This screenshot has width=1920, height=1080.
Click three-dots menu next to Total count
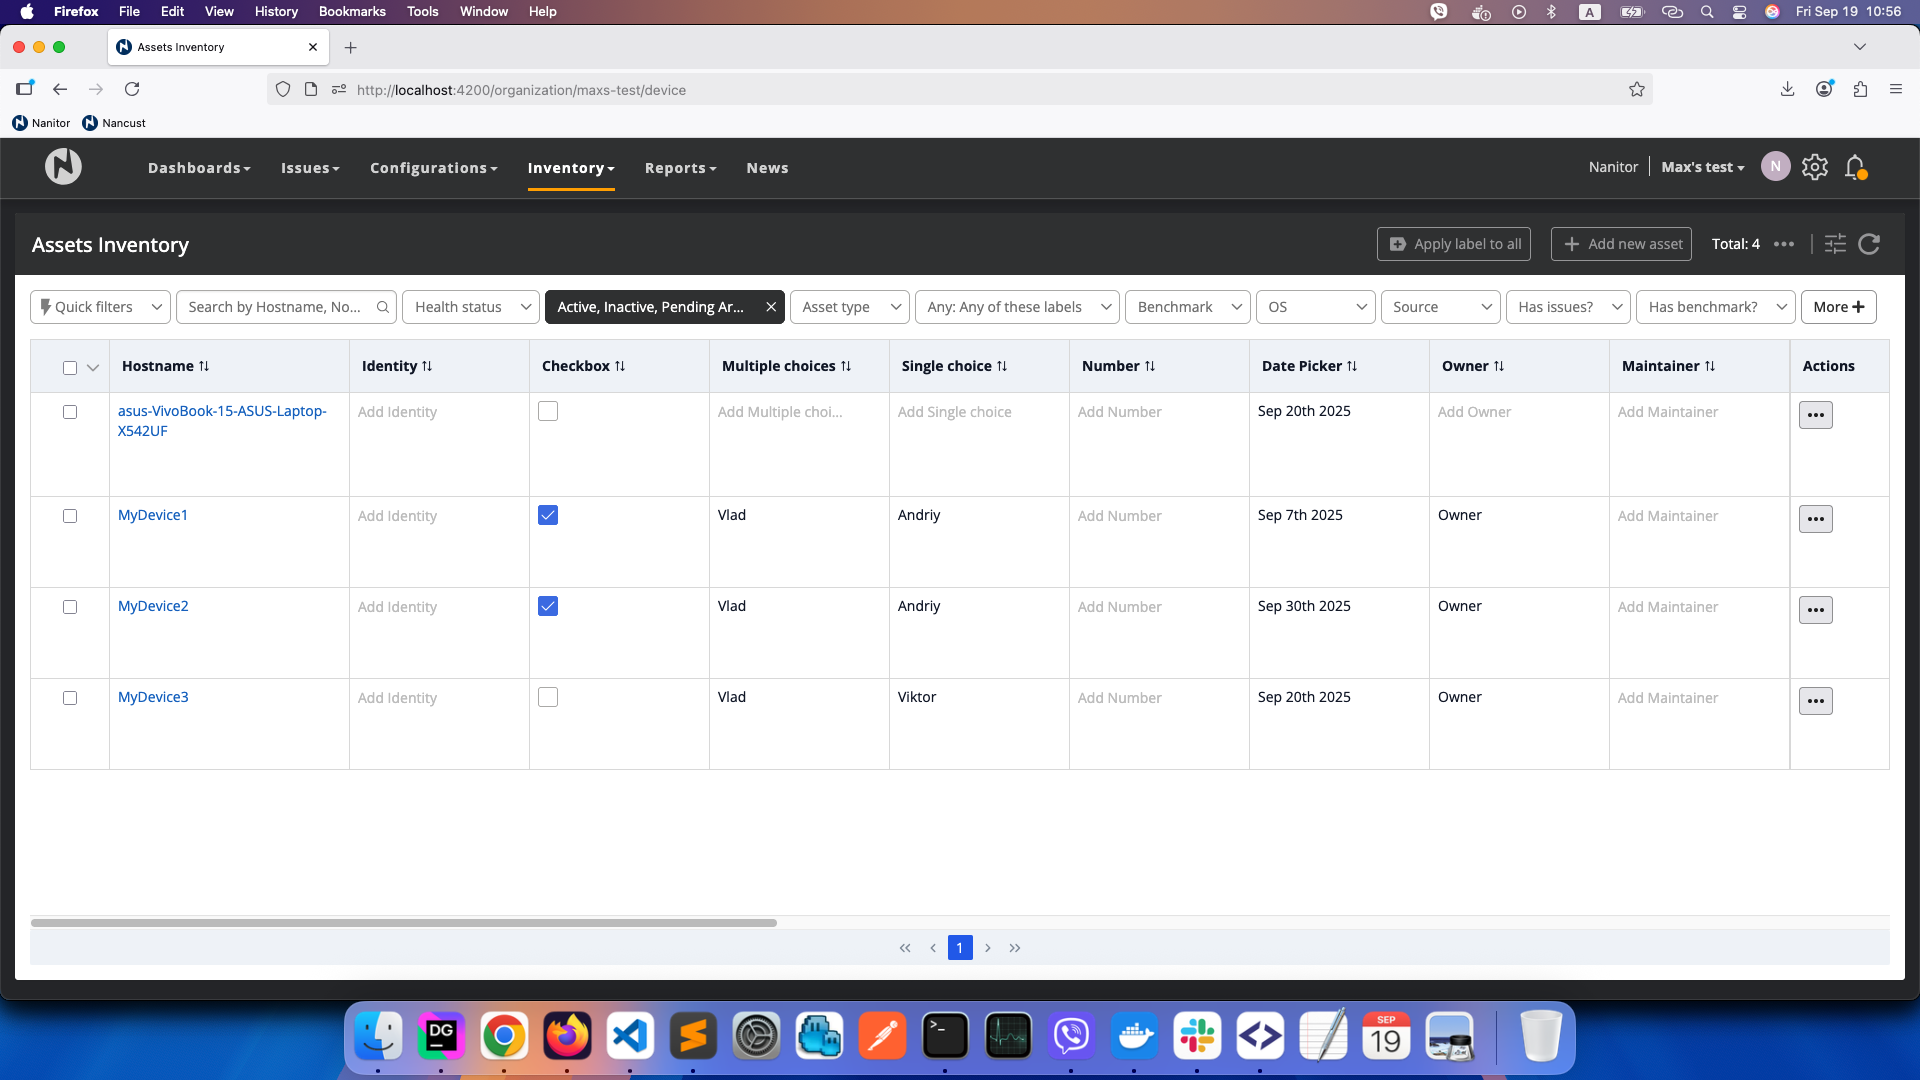tap(1784, 244)
